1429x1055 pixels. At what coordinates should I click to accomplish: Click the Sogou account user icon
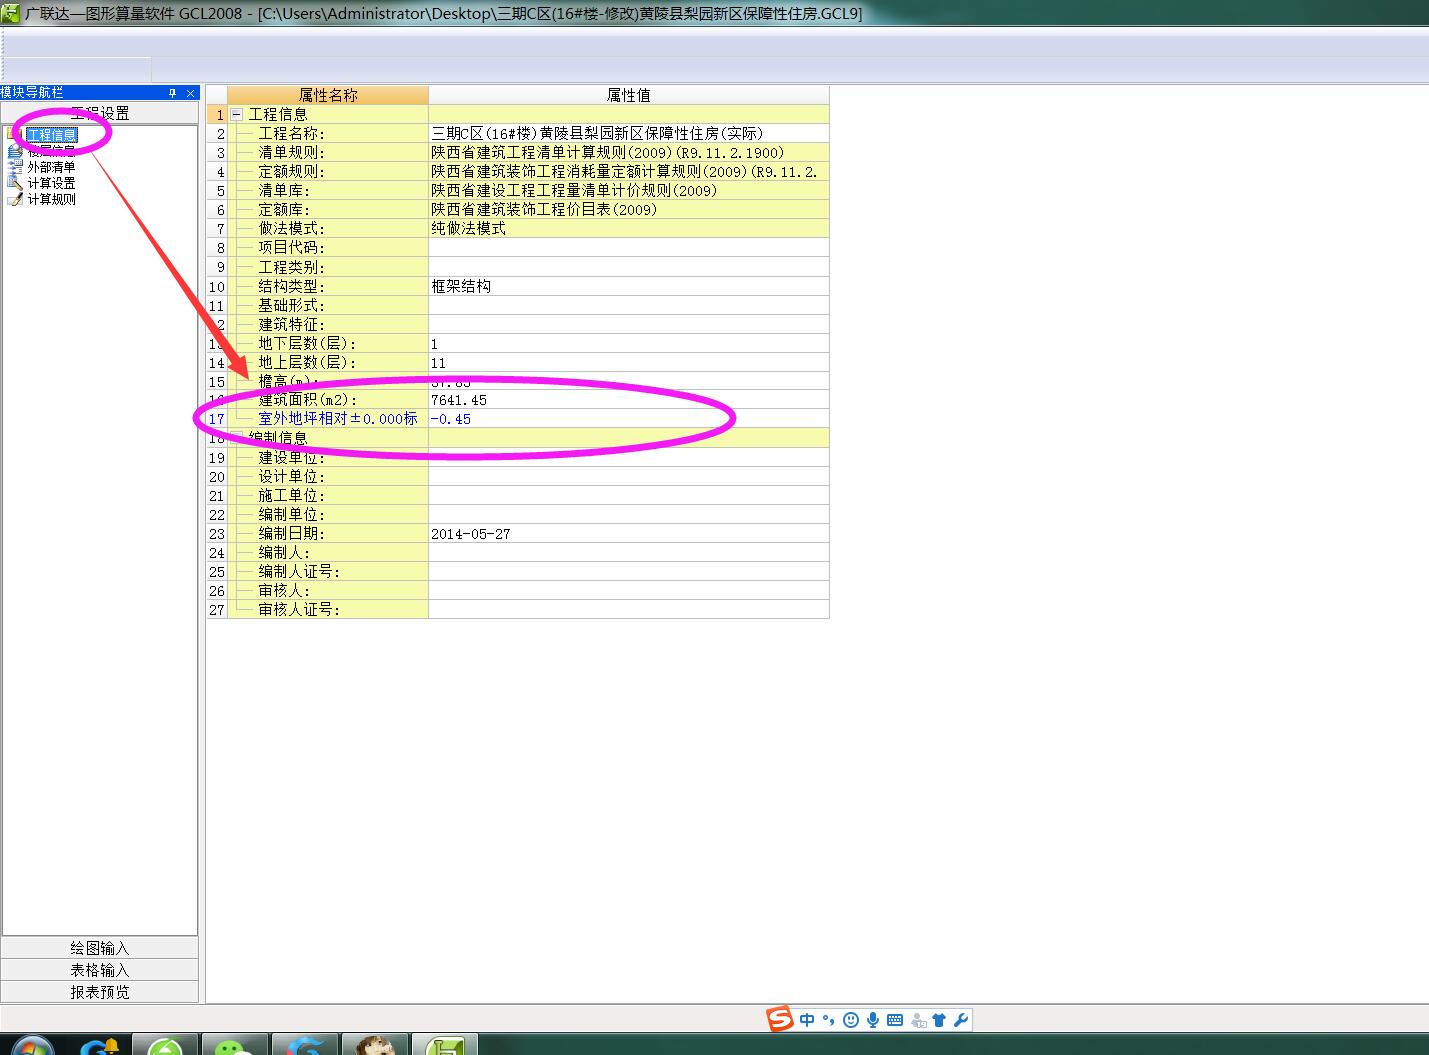pyautogui.click(x=918, y=1020)
